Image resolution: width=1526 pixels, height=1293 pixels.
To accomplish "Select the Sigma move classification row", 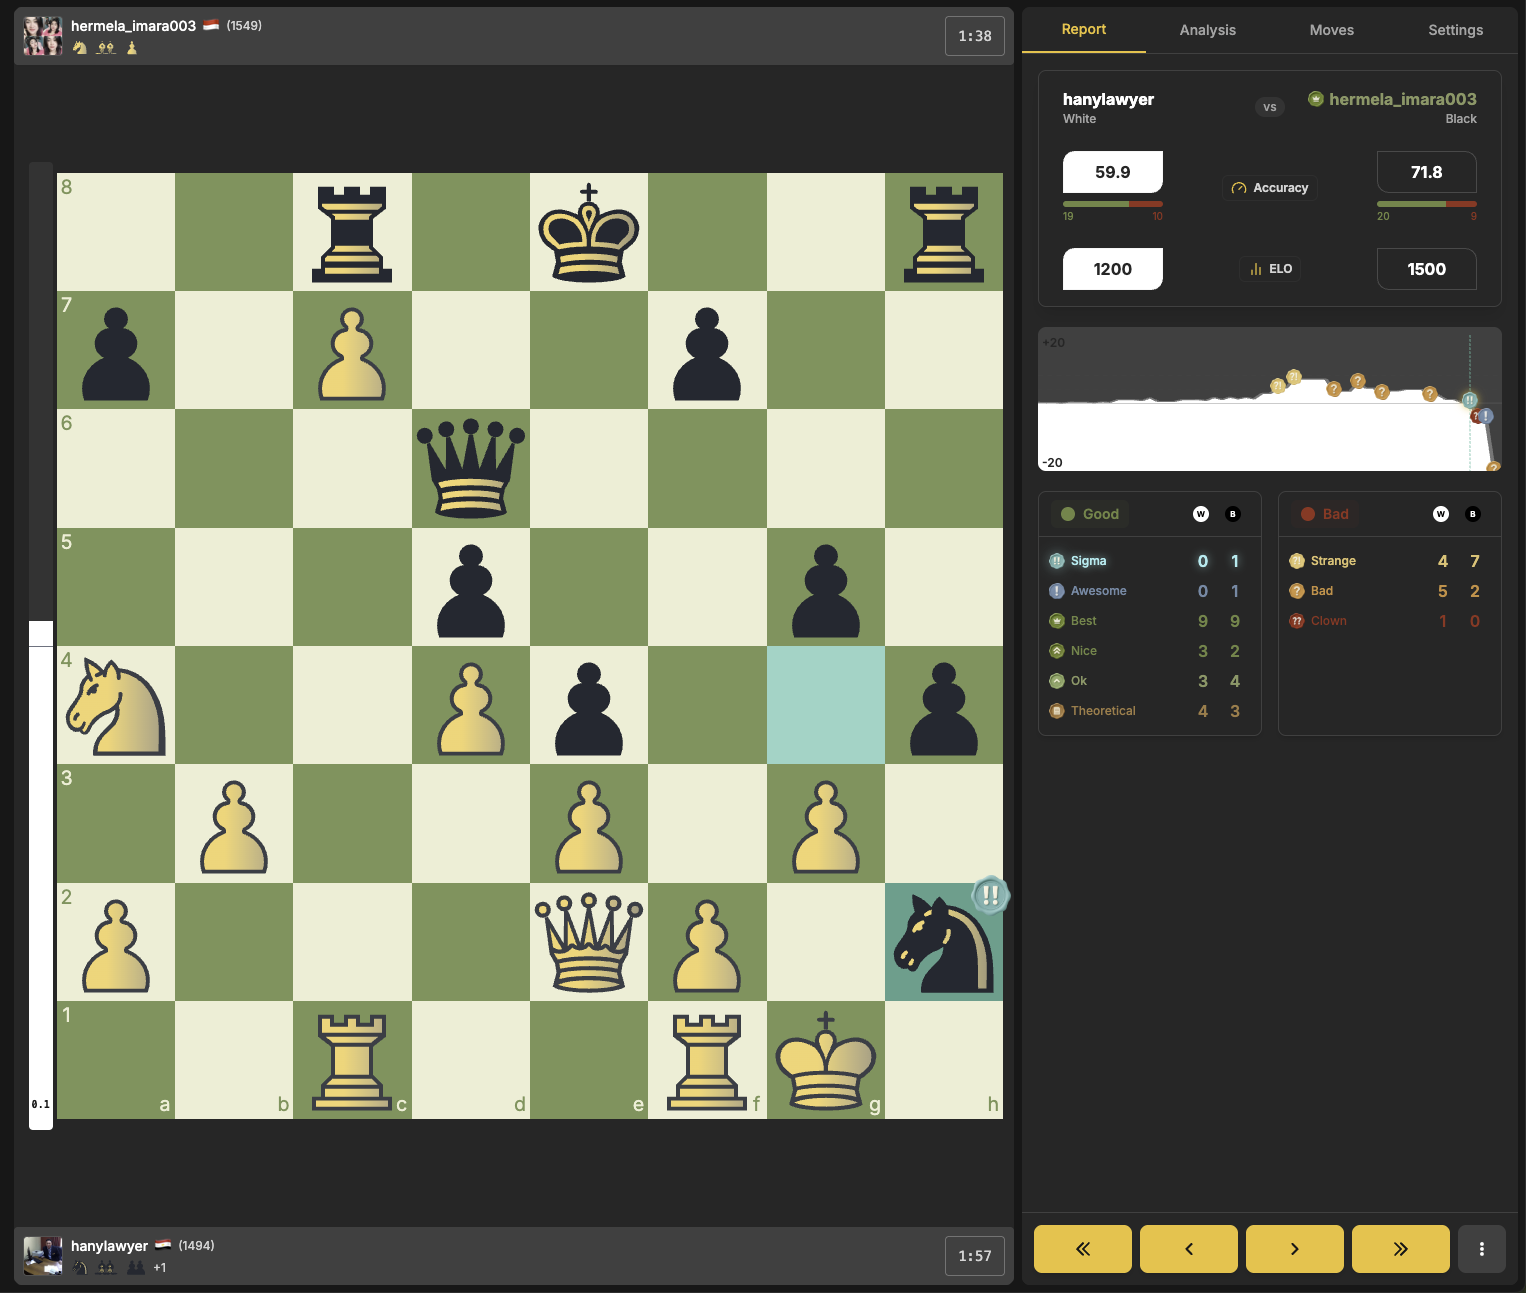I will click(1088, 561).
